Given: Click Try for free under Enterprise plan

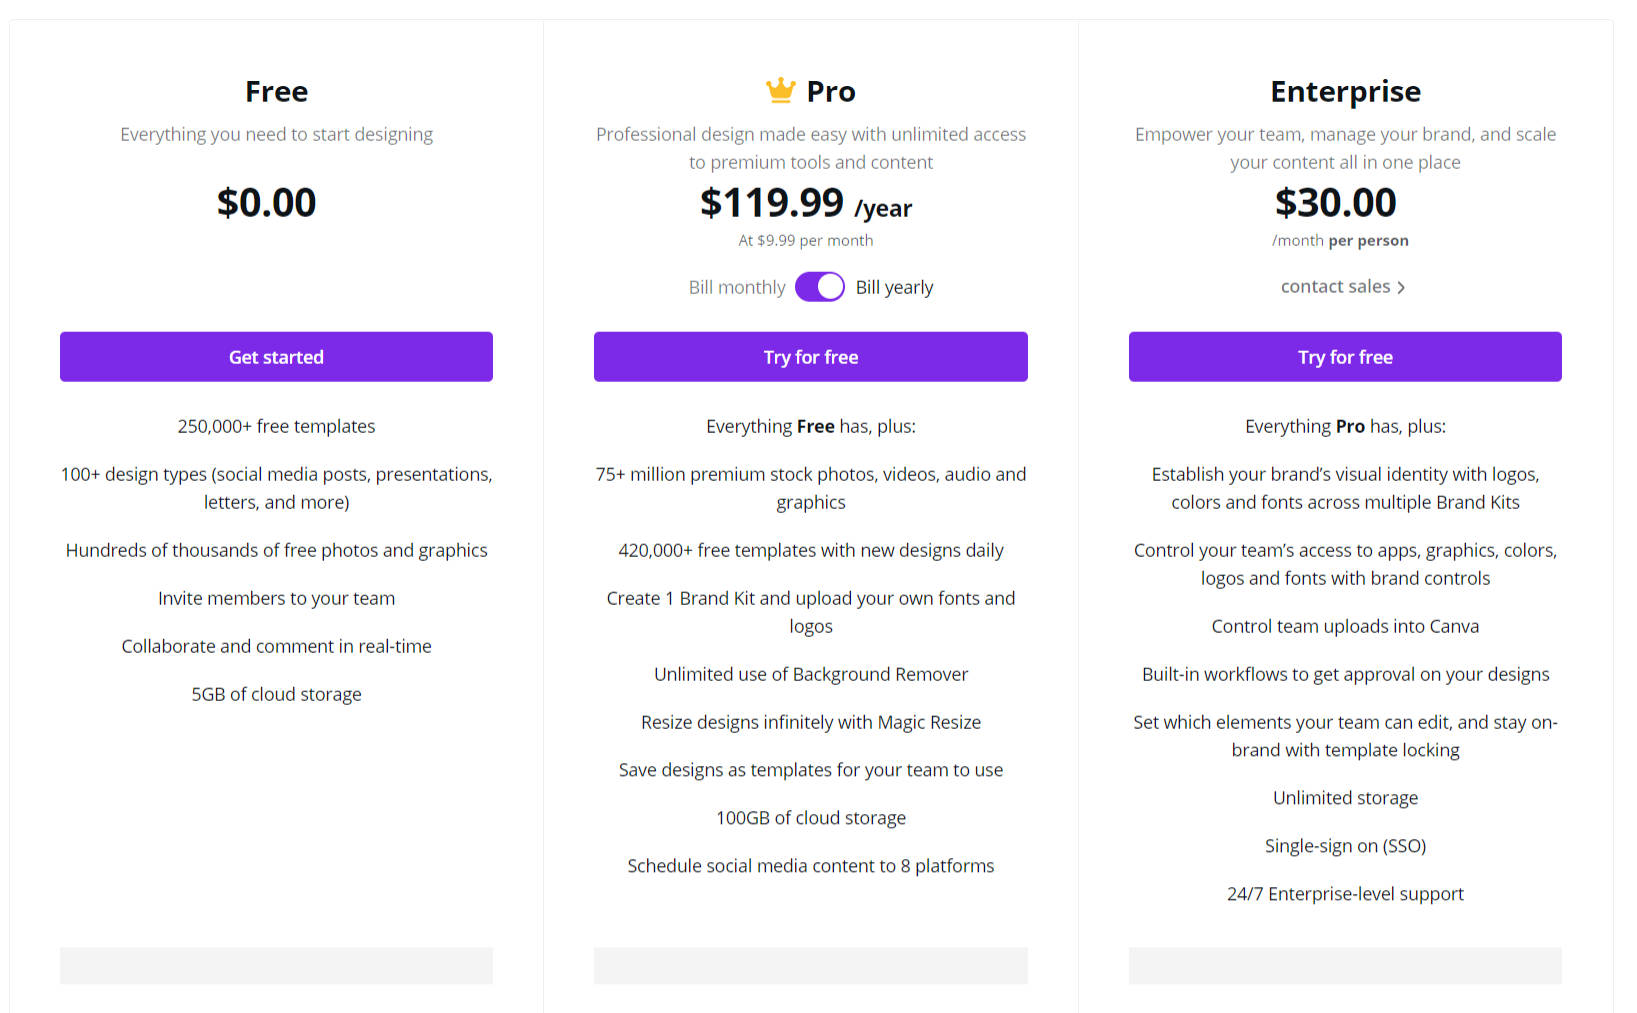Looking at the screenshot, I should pyautogui.click(x=1345, y=357).
